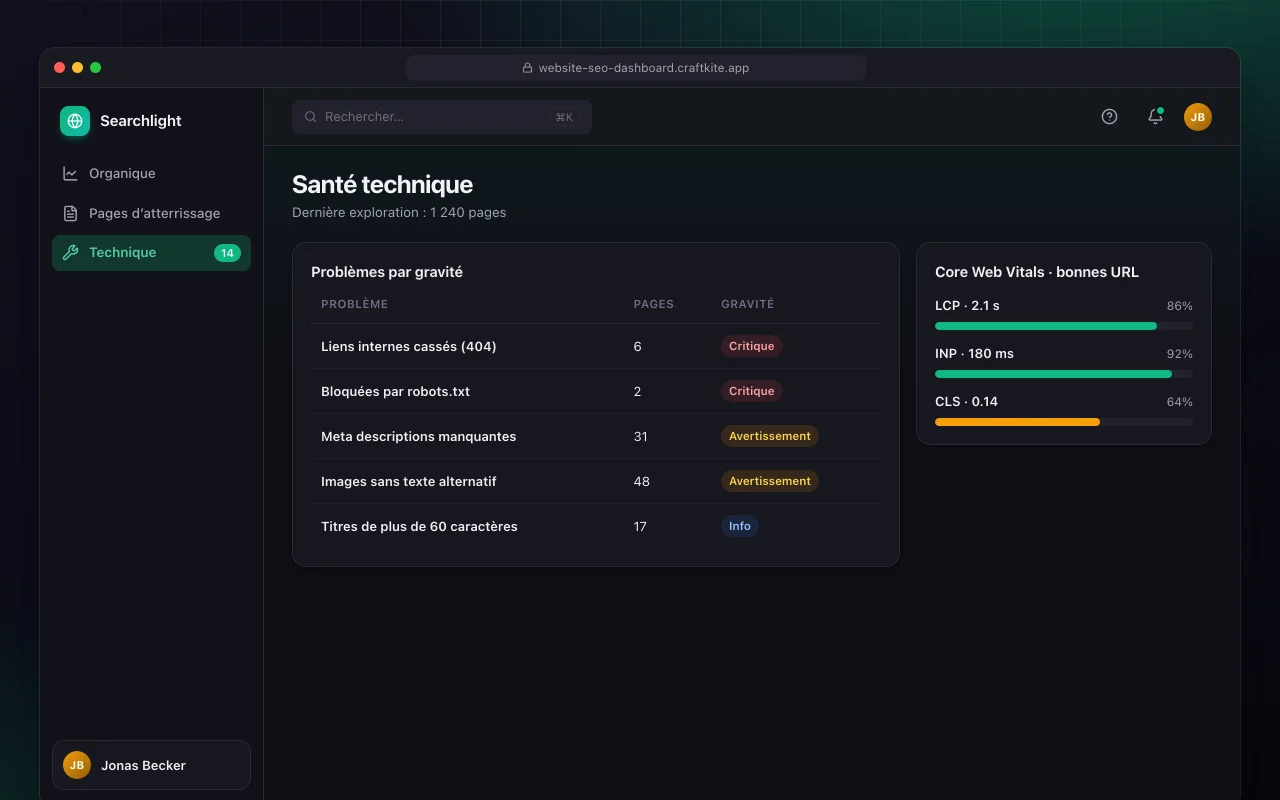Select Titres de plus de 60 caractères
The height and width of the screenshot is (800, 1280).
tap(596, 526)
